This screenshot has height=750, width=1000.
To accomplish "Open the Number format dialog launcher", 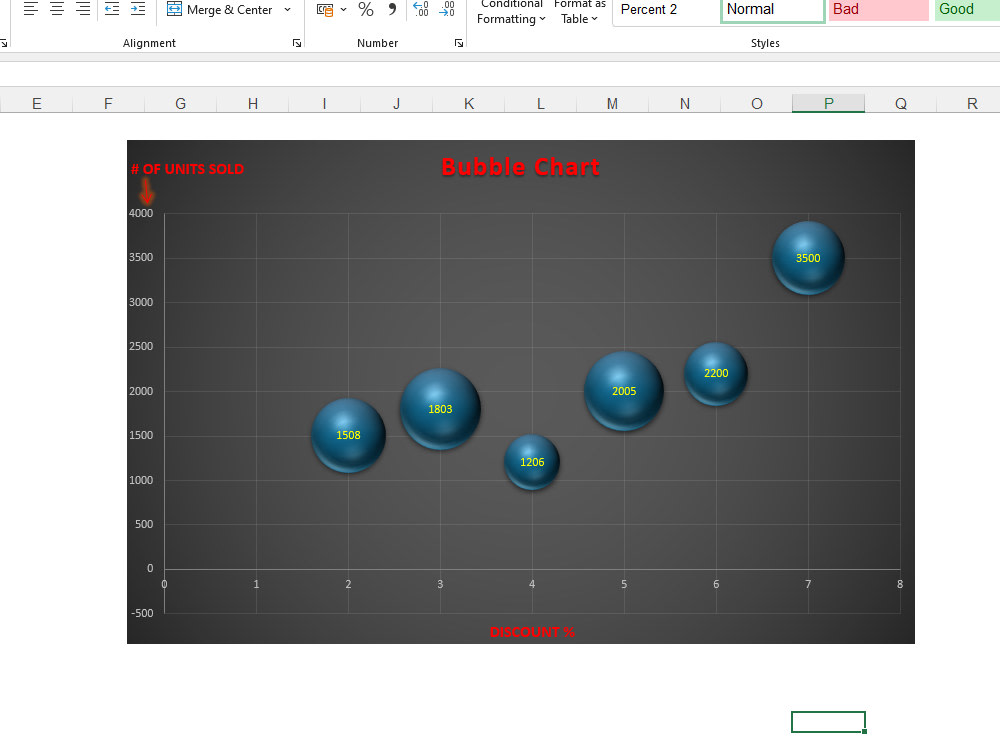I will (459, 43).
